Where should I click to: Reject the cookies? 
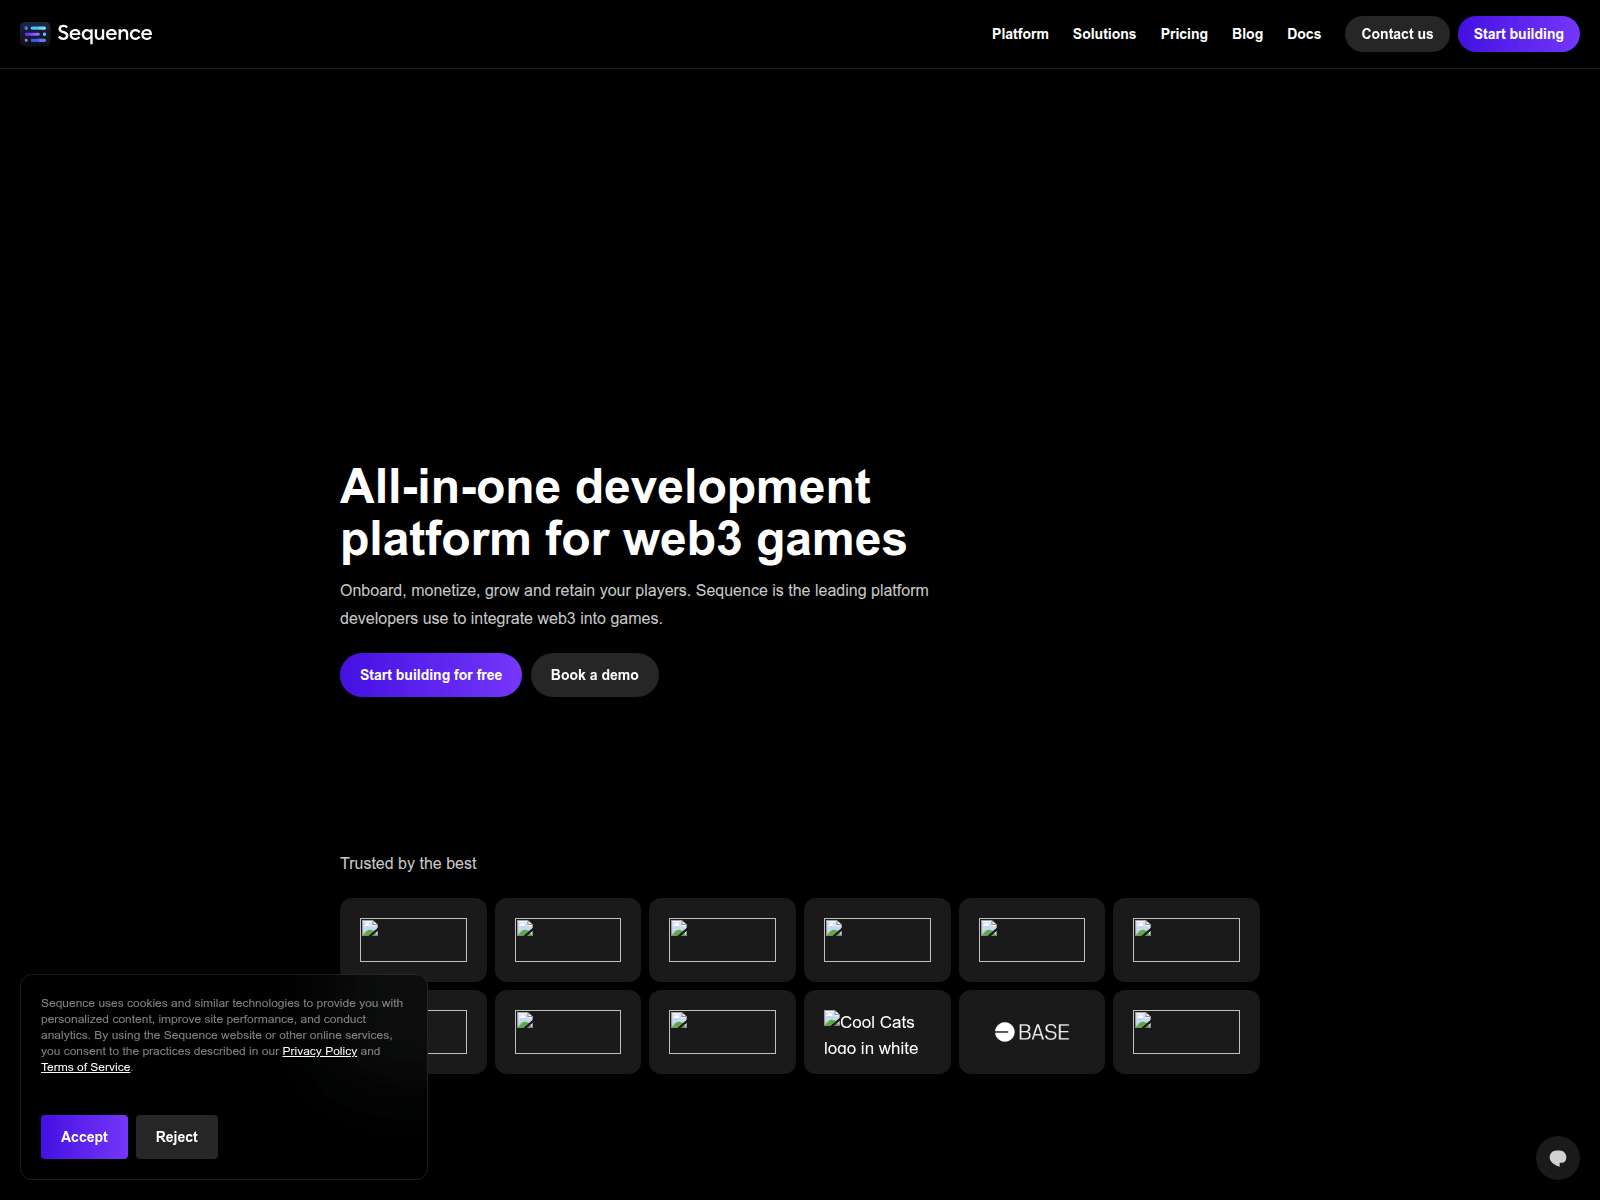[177, 1137]
